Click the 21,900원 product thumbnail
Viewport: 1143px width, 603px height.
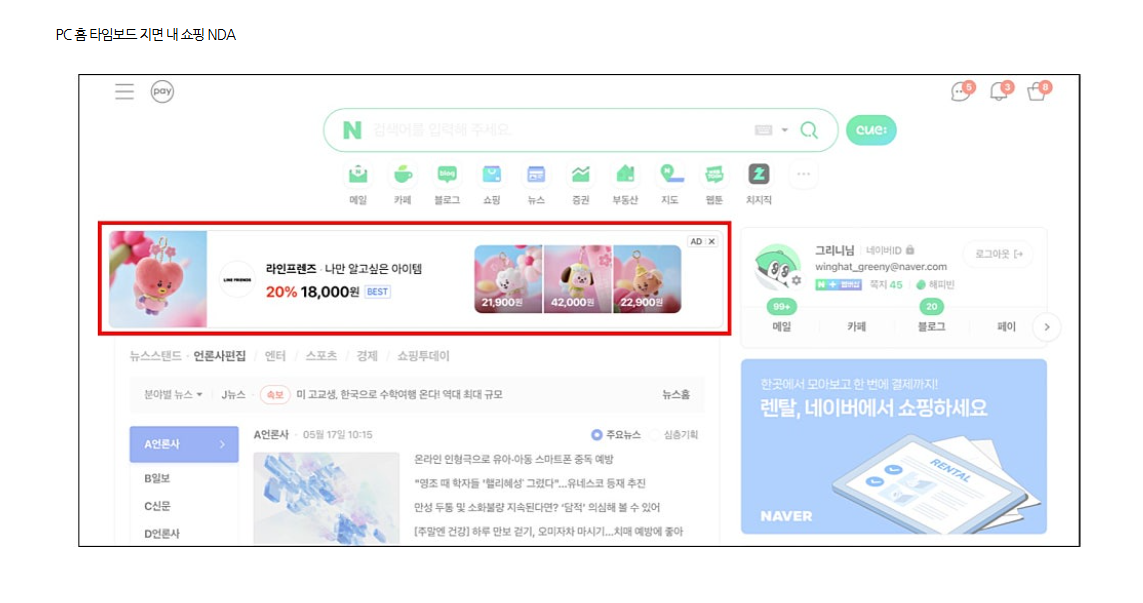tap(508, 279)
